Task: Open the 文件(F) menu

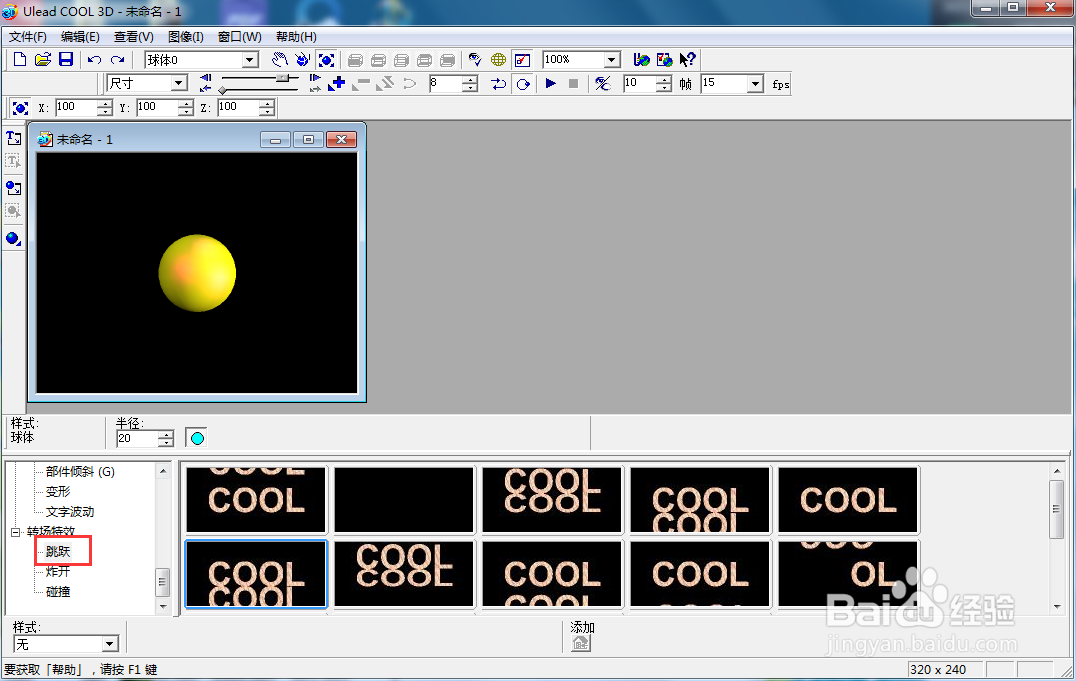Action: pos(27,37)
